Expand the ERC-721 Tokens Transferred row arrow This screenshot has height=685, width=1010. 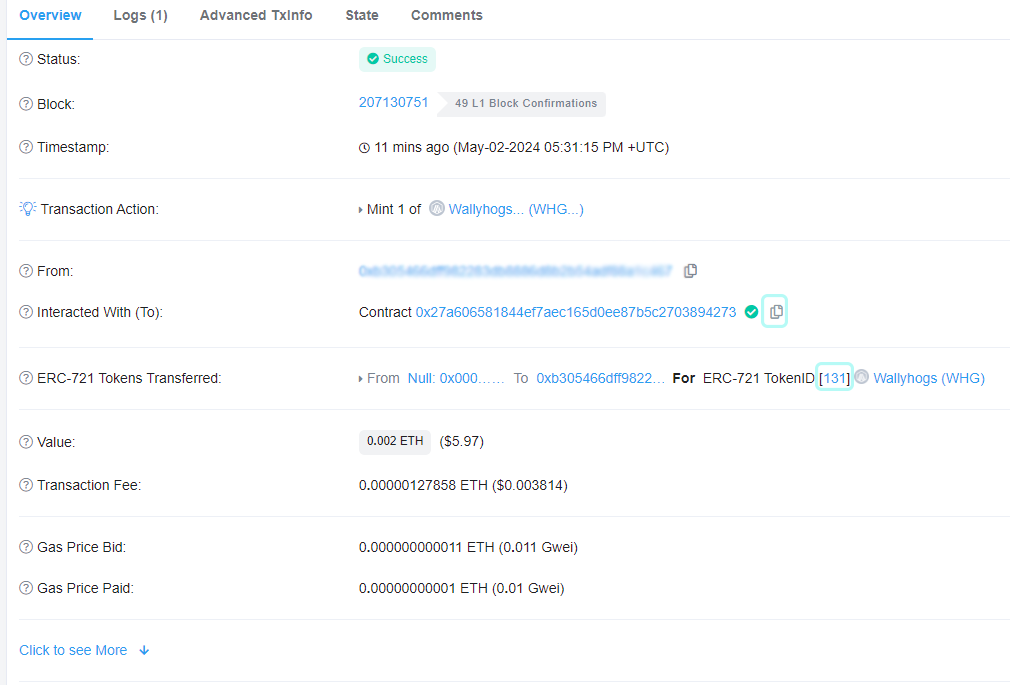(360, 378)
